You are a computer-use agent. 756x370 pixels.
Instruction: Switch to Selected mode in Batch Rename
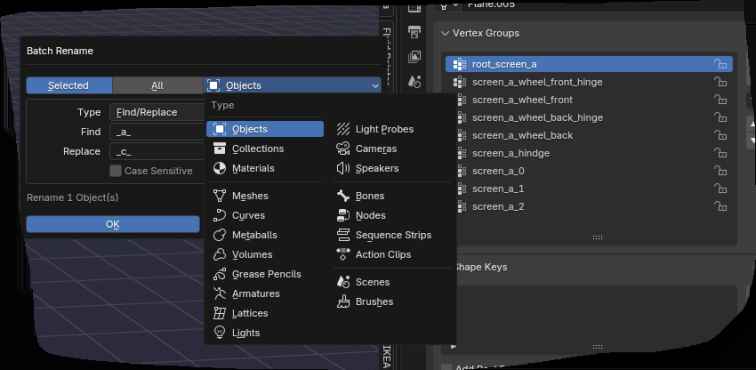pyautogui.click(x=69, y=86)
